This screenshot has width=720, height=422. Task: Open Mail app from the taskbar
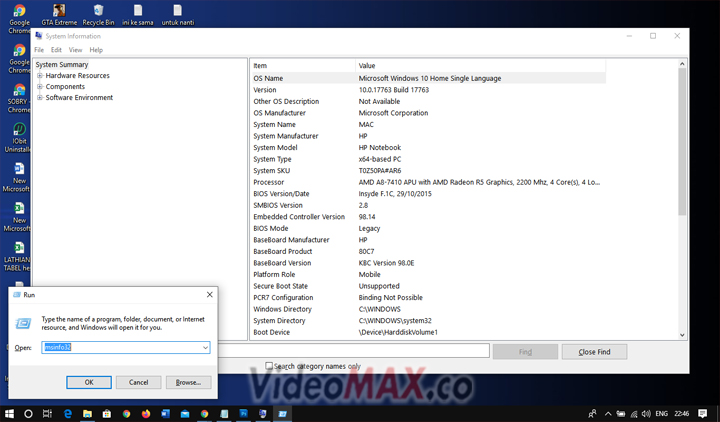point(185,414)
